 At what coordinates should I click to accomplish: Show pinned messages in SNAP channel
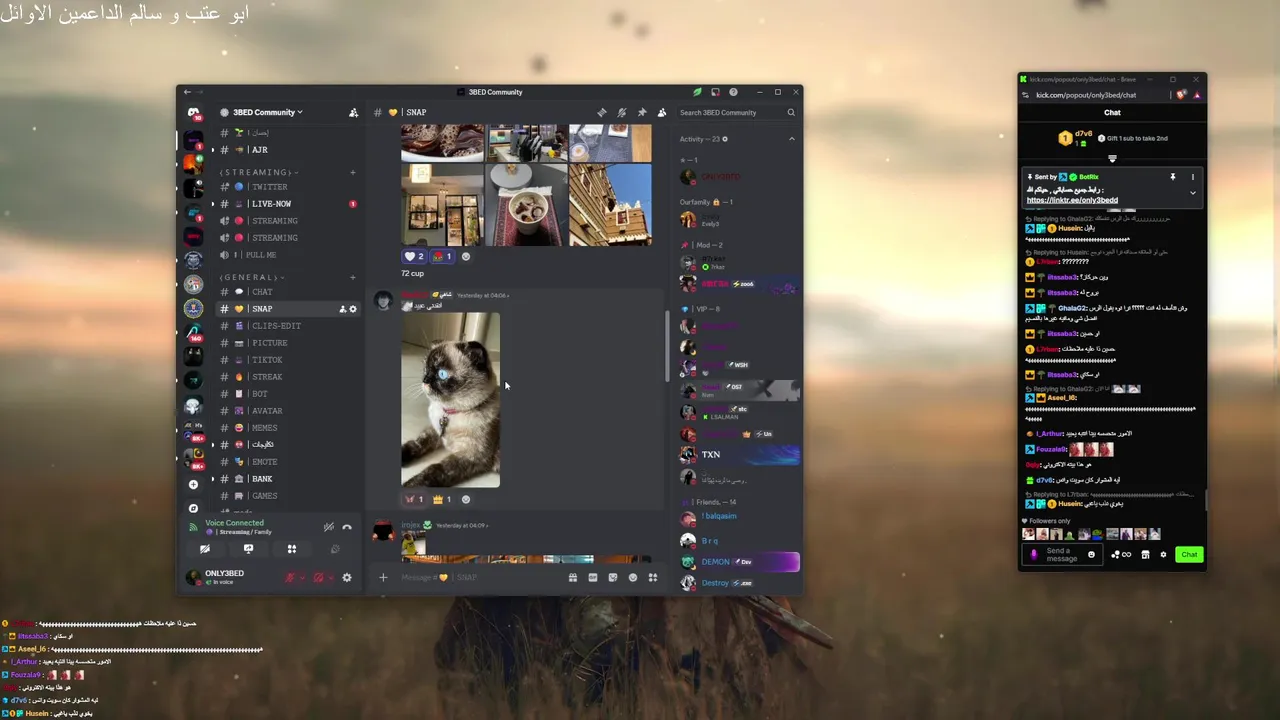641,112
